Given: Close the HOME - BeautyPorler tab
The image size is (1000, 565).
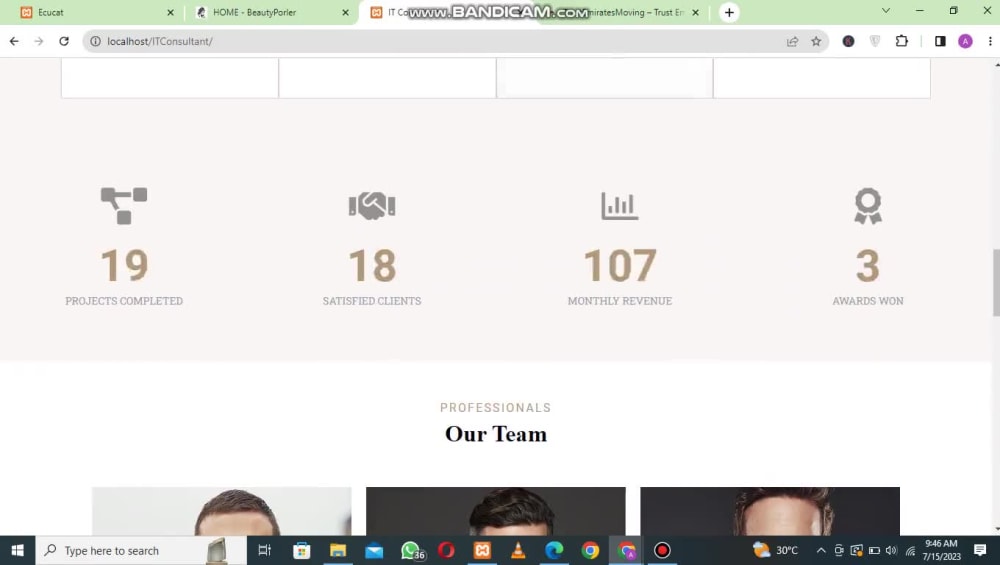Looking at the screenshot, I should coord(345,12).
